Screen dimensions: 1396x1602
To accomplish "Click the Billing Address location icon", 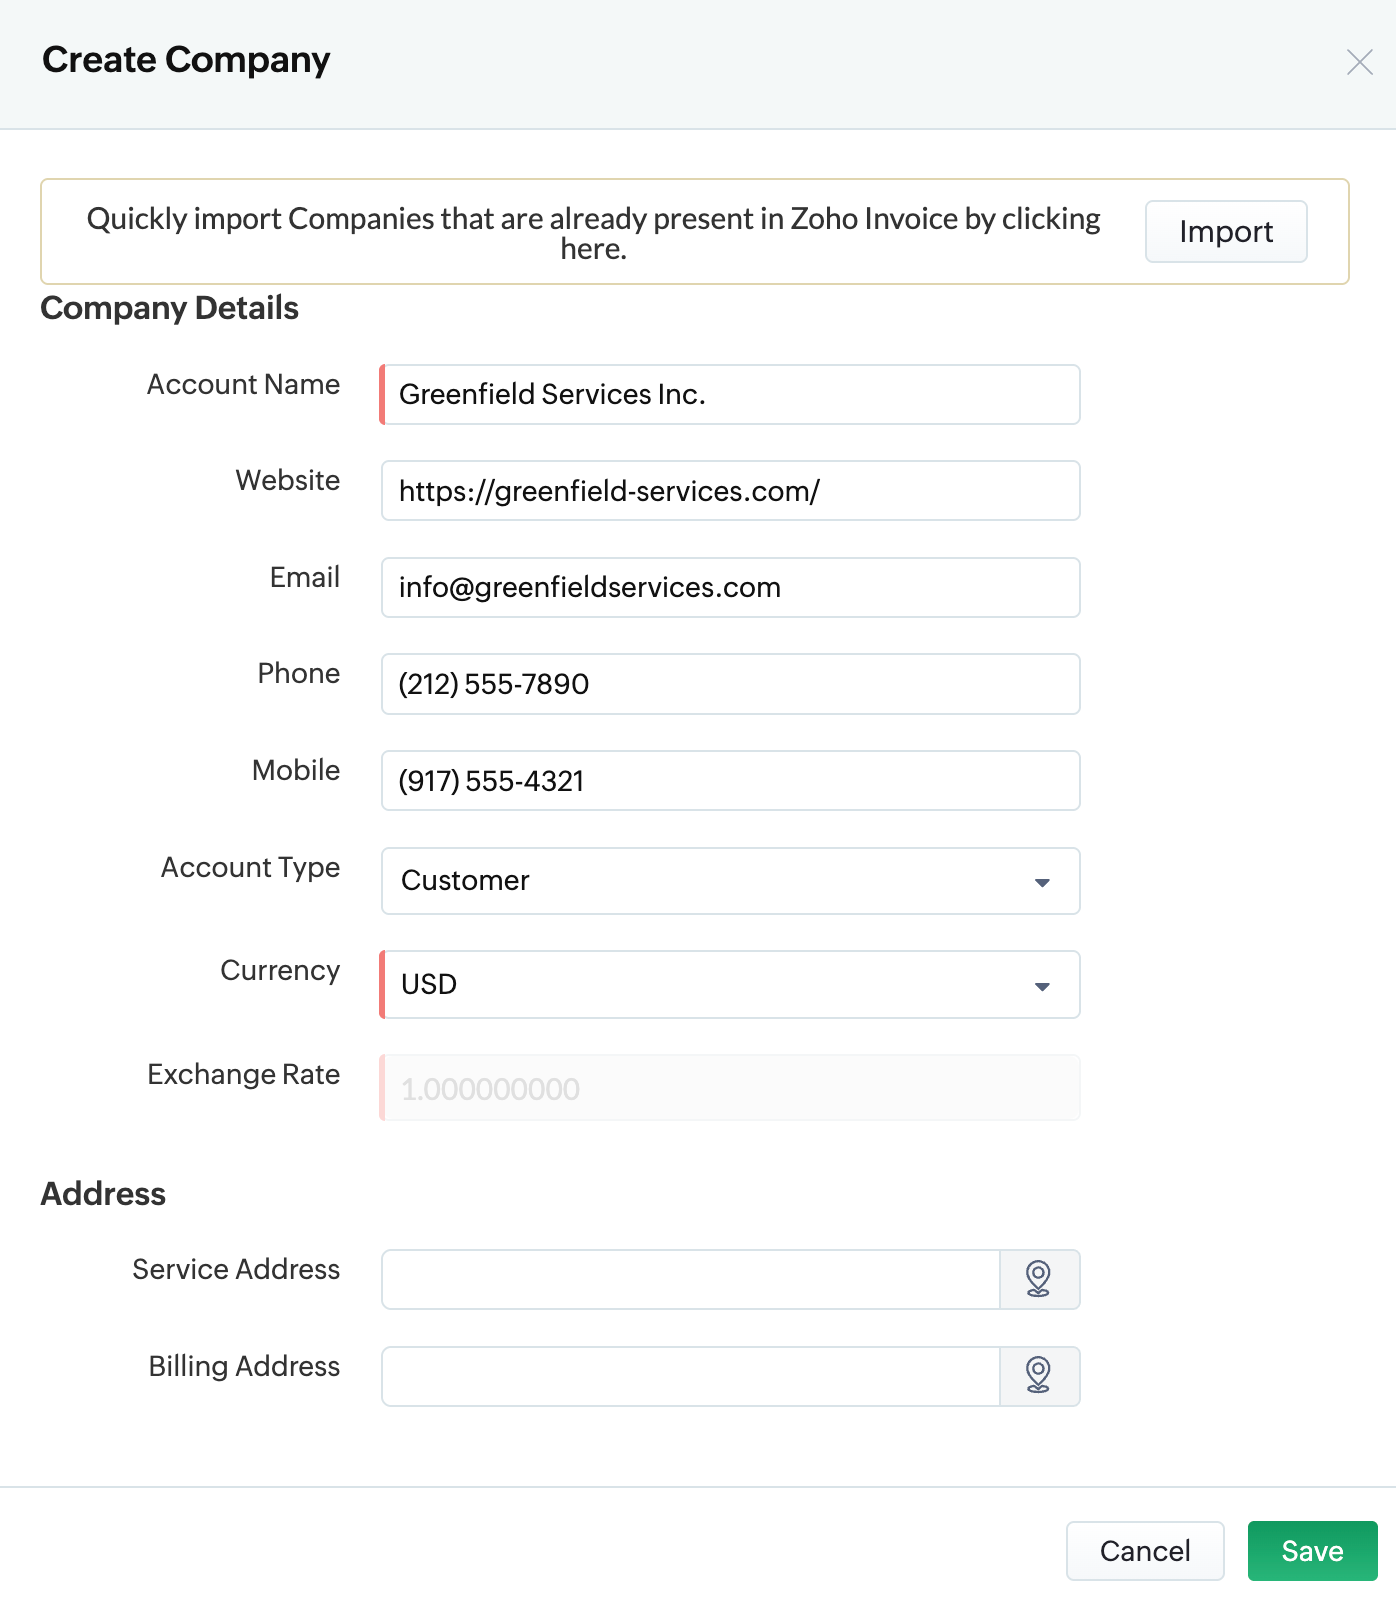I will click(1039, 1376).
